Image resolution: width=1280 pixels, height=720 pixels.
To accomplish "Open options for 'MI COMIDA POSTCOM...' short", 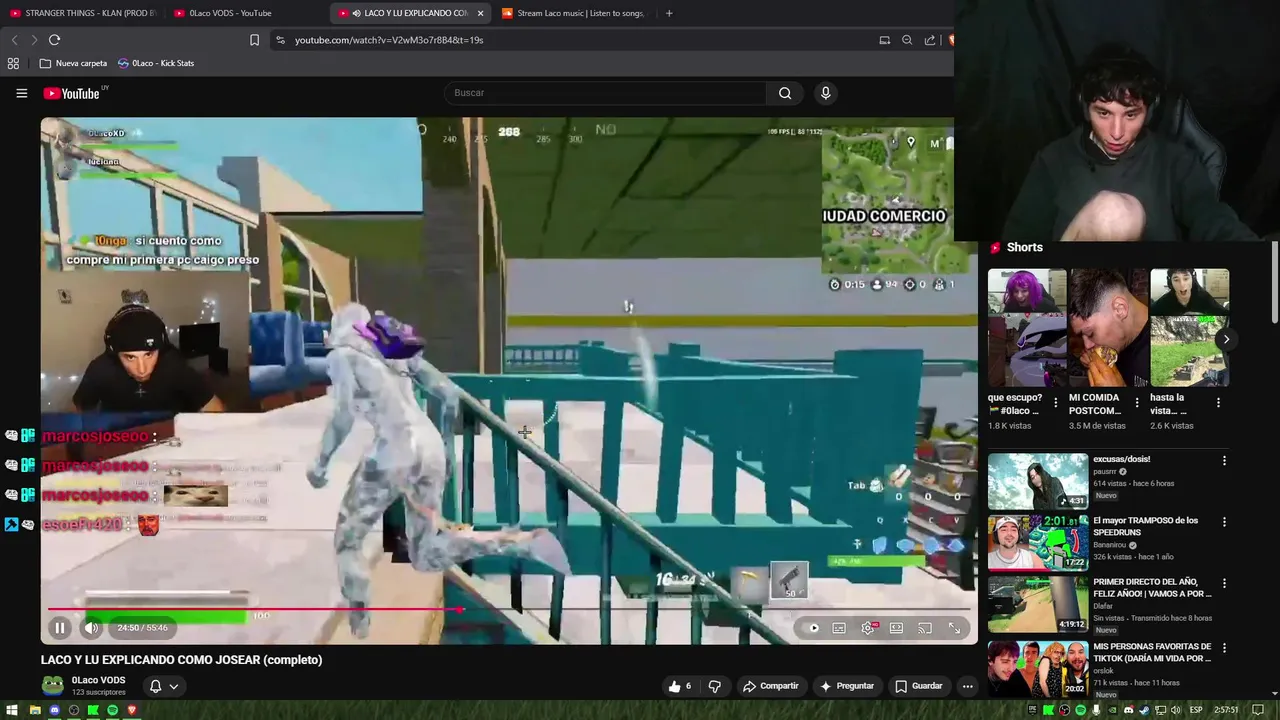I will click(1136, 403).
